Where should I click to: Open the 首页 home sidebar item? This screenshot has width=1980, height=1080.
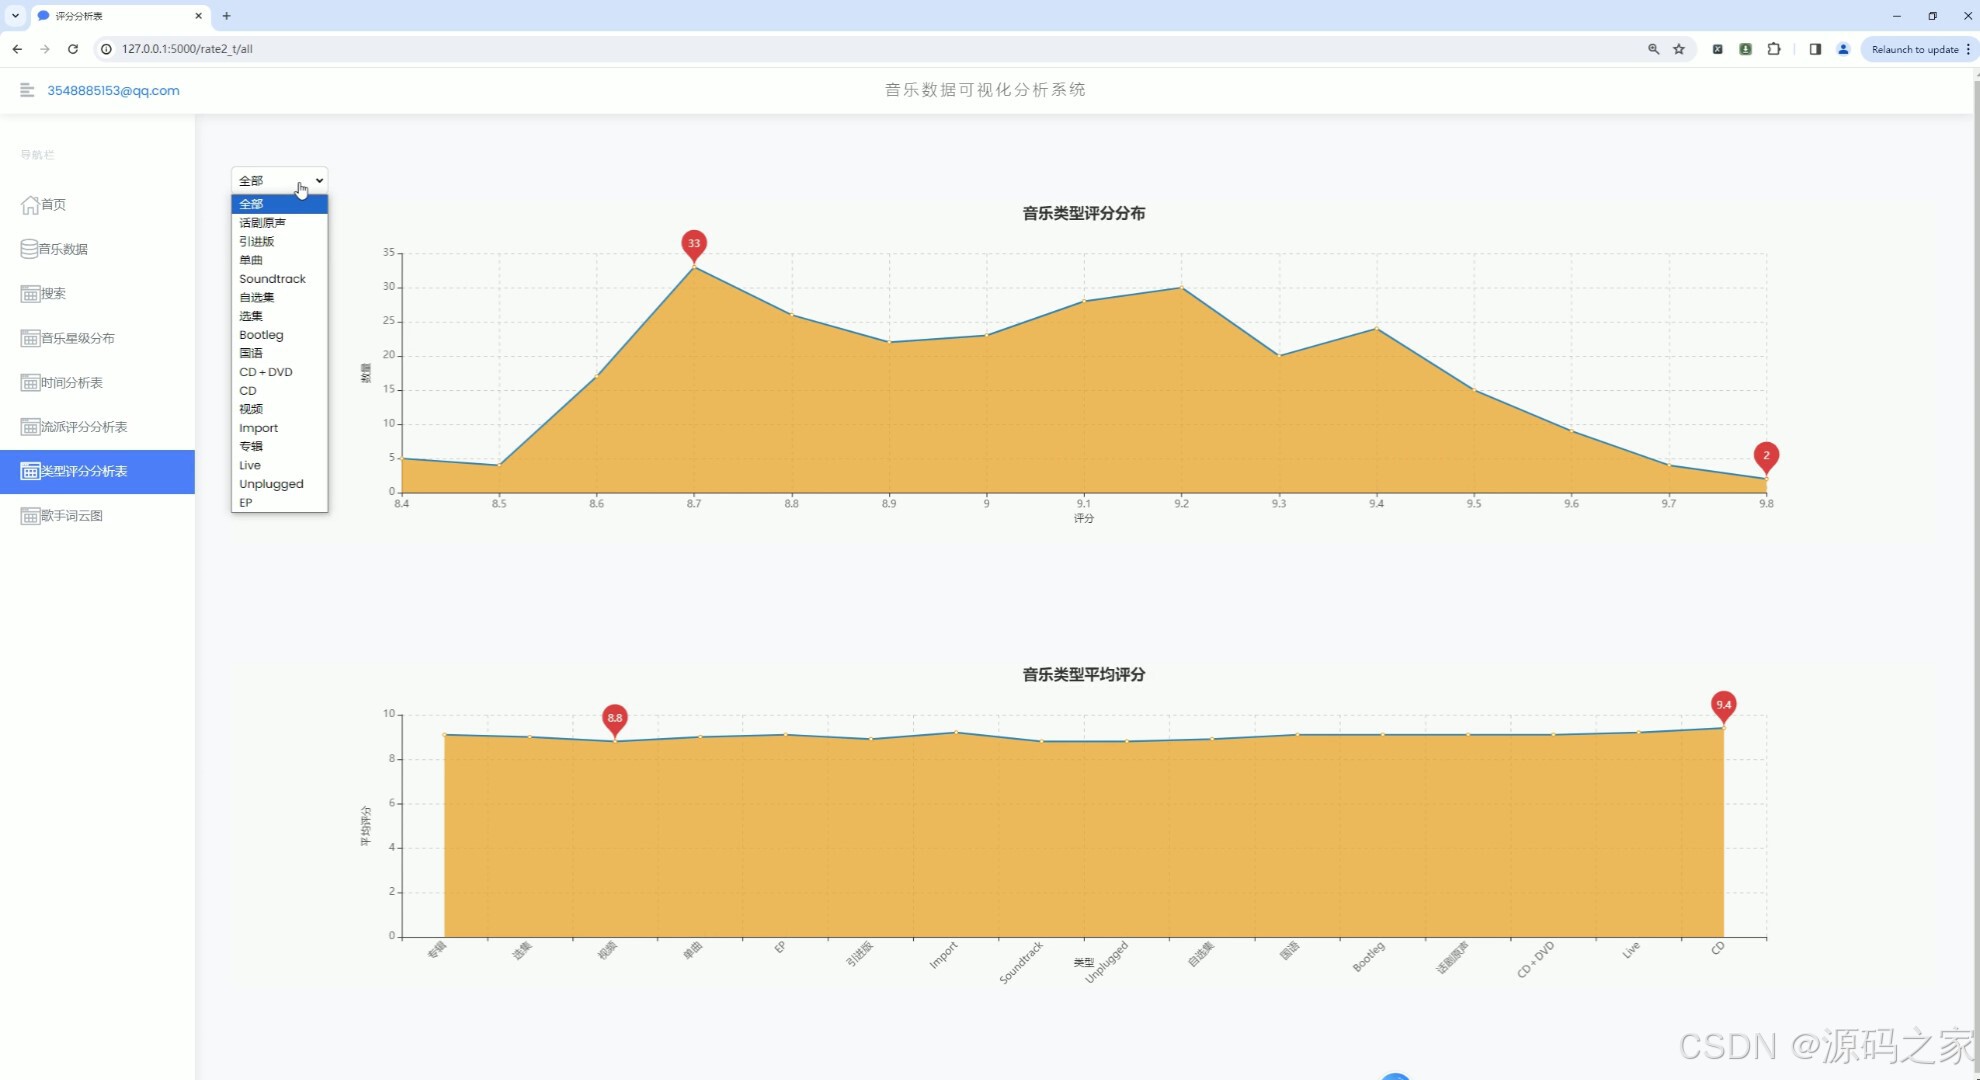[44, 205]
